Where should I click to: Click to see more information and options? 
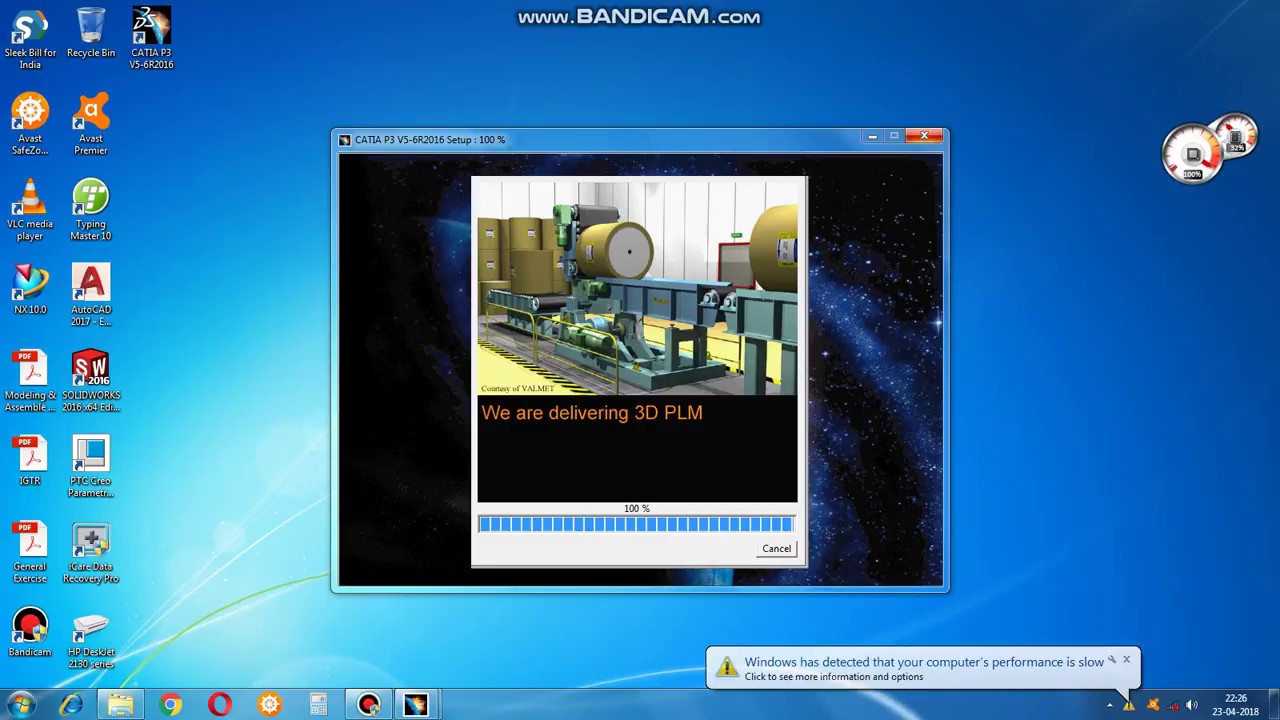(834, 677)
